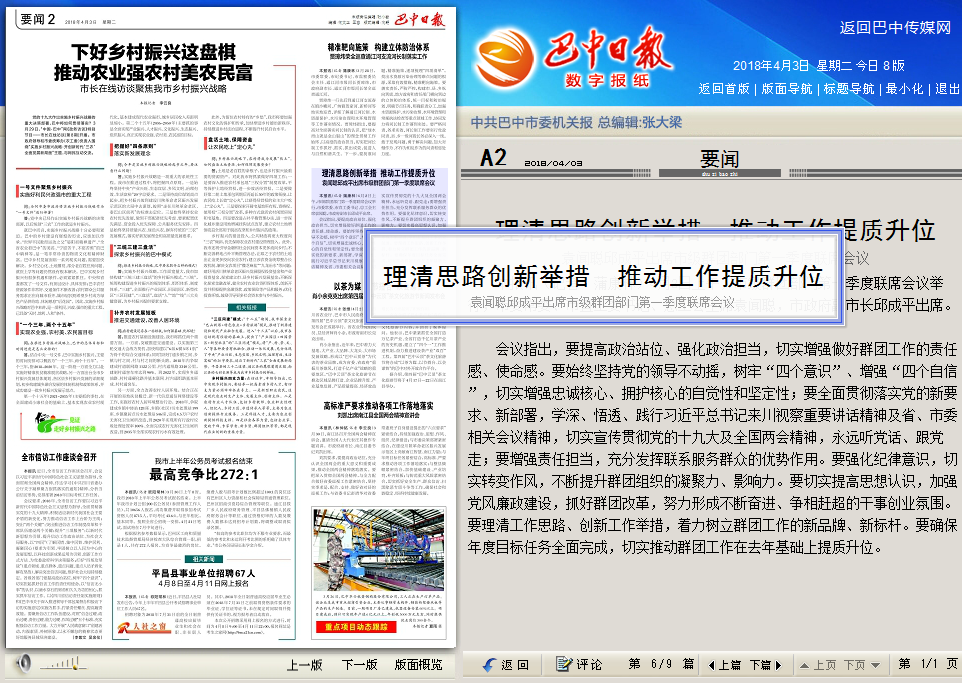Screen dimensions: 962x683
Task: Open the article 以茶为媒 on the page
Action: (347, 287)
